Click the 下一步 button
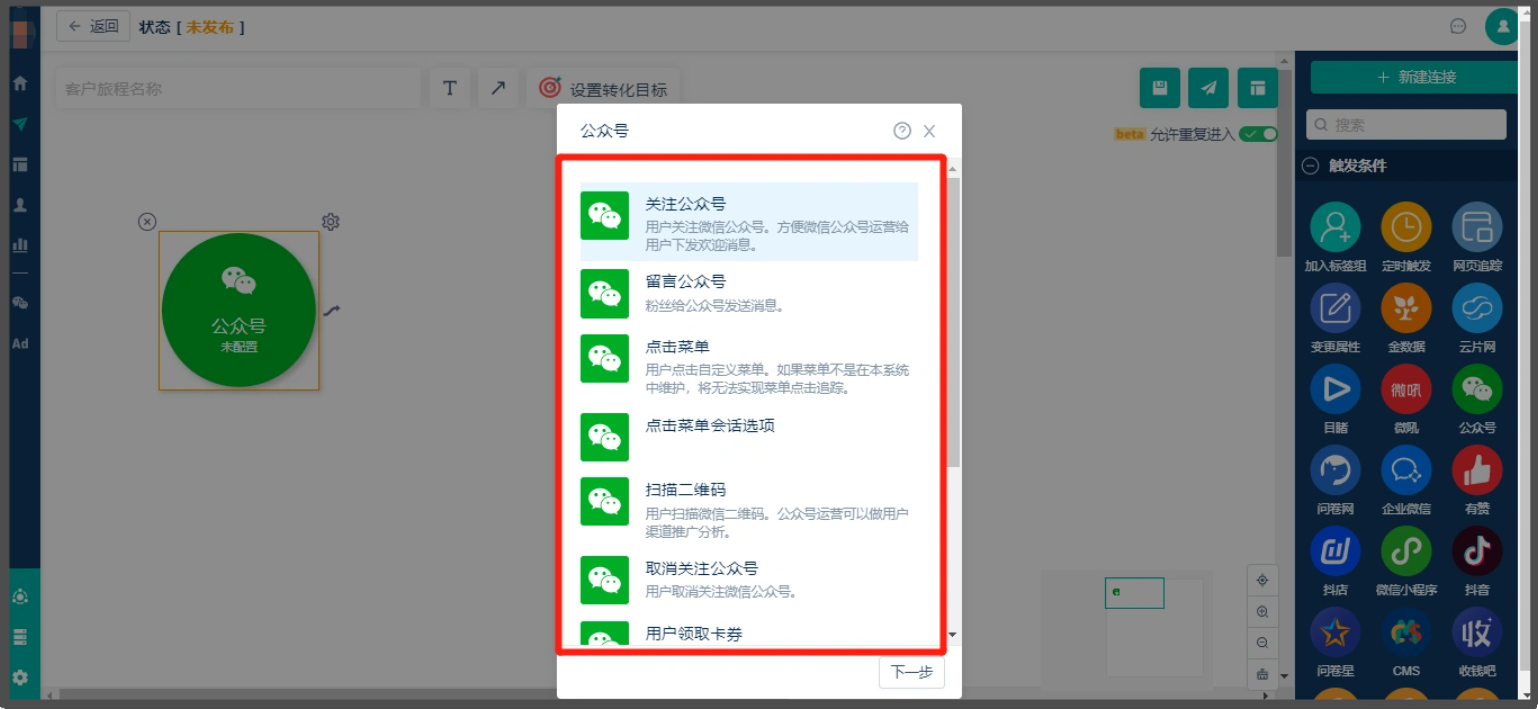The image size is (1538, 710). pyautogui.click(x=912, y=672)
